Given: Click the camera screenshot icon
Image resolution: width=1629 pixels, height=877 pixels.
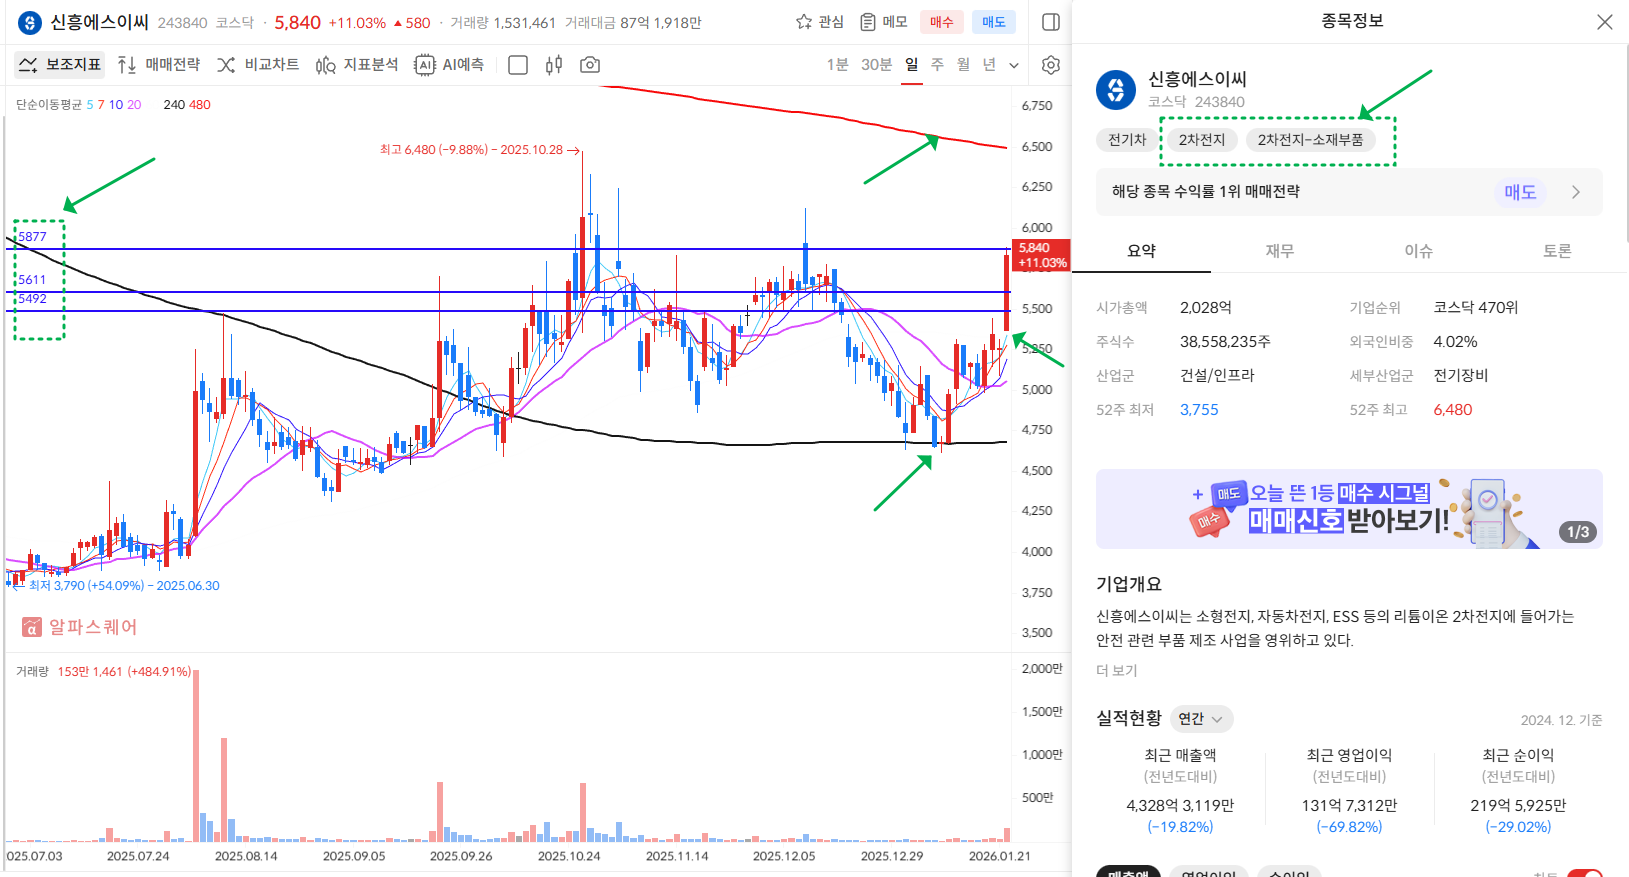Looking at the screenshot, I should [590, 65].
